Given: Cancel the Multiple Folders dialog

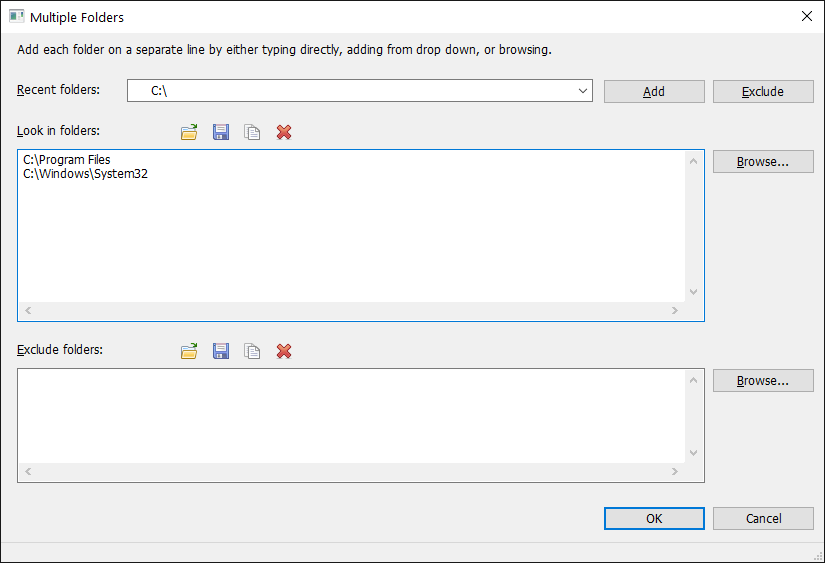Looking at the screenshot, I should pyautogui.click(x=763, y=518).
